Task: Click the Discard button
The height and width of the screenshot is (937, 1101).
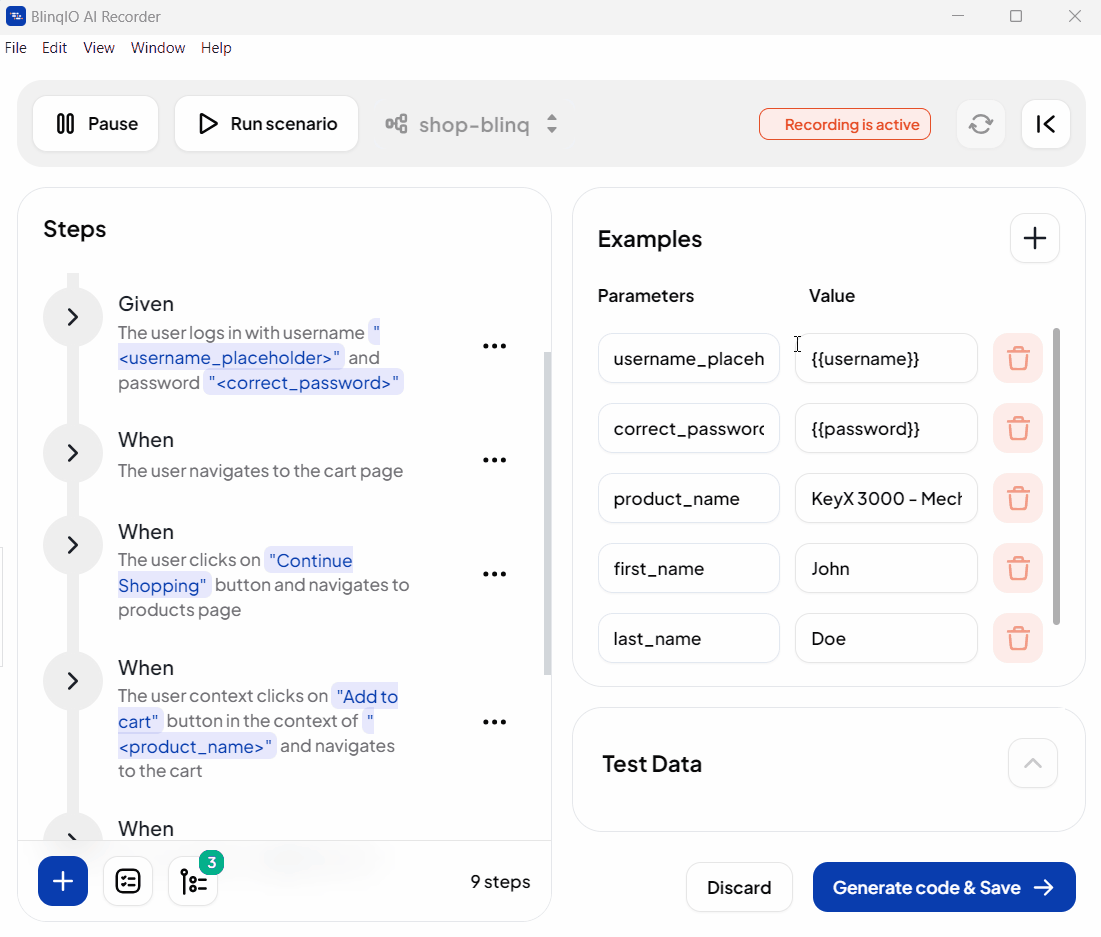Action: [x=739, y=887]
